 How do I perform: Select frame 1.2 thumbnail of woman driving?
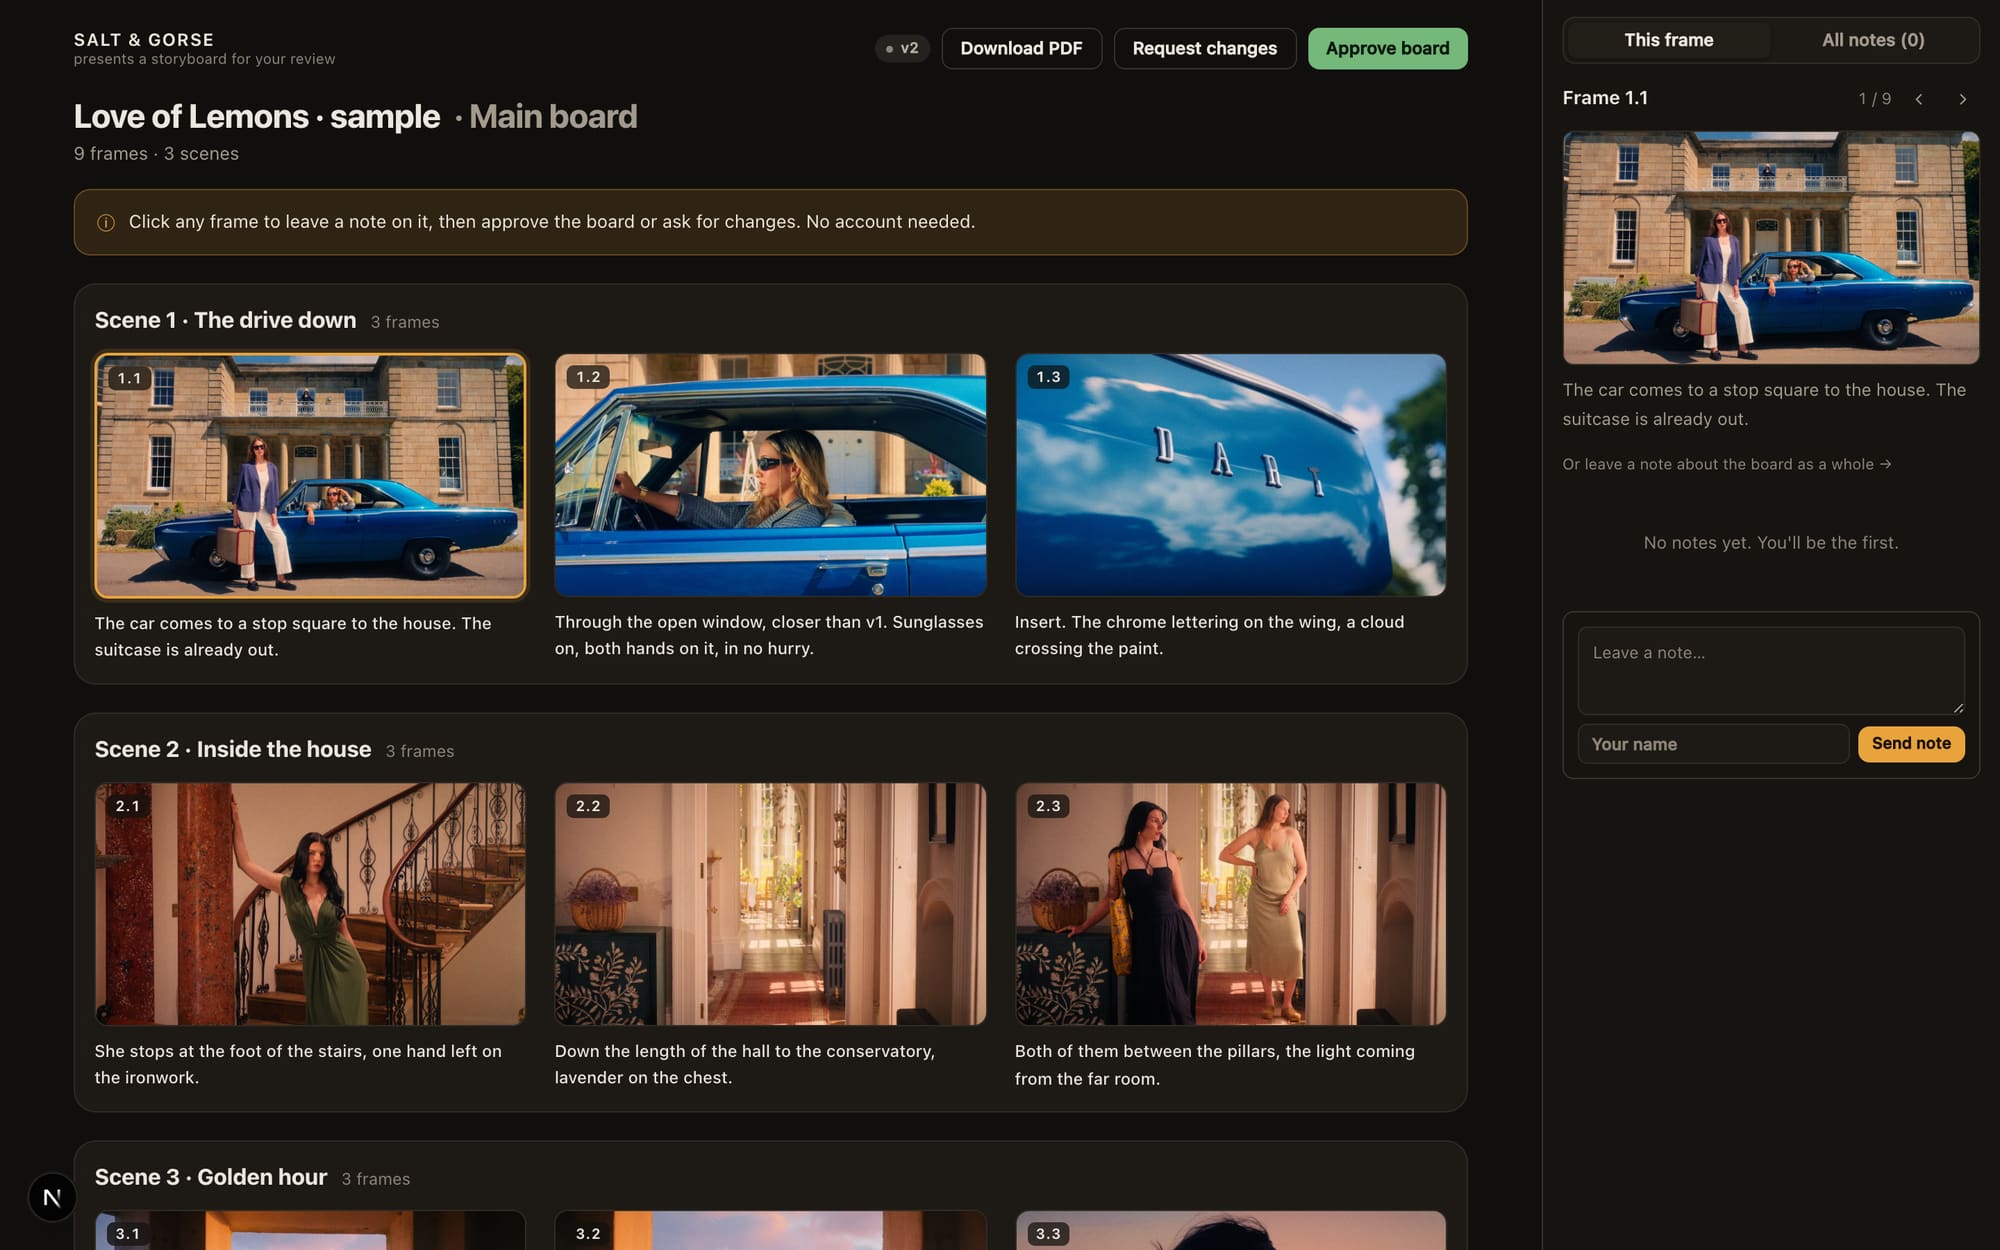coord(770,475)
